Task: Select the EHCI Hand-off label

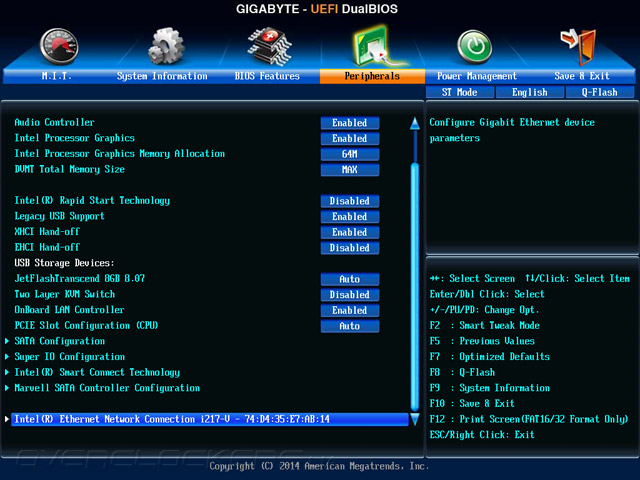Action: tap(47, 247)
